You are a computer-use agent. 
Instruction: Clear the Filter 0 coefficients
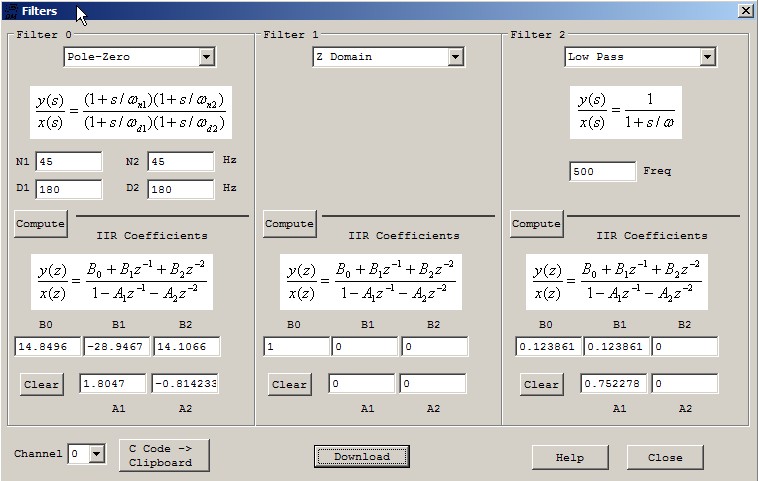point(41,384)
